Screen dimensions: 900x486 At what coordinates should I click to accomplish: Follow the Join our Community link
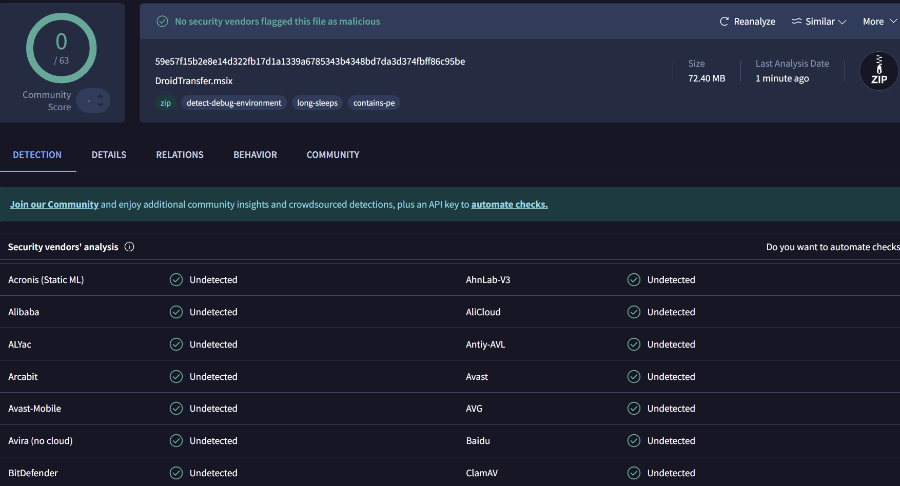point(54,204)
